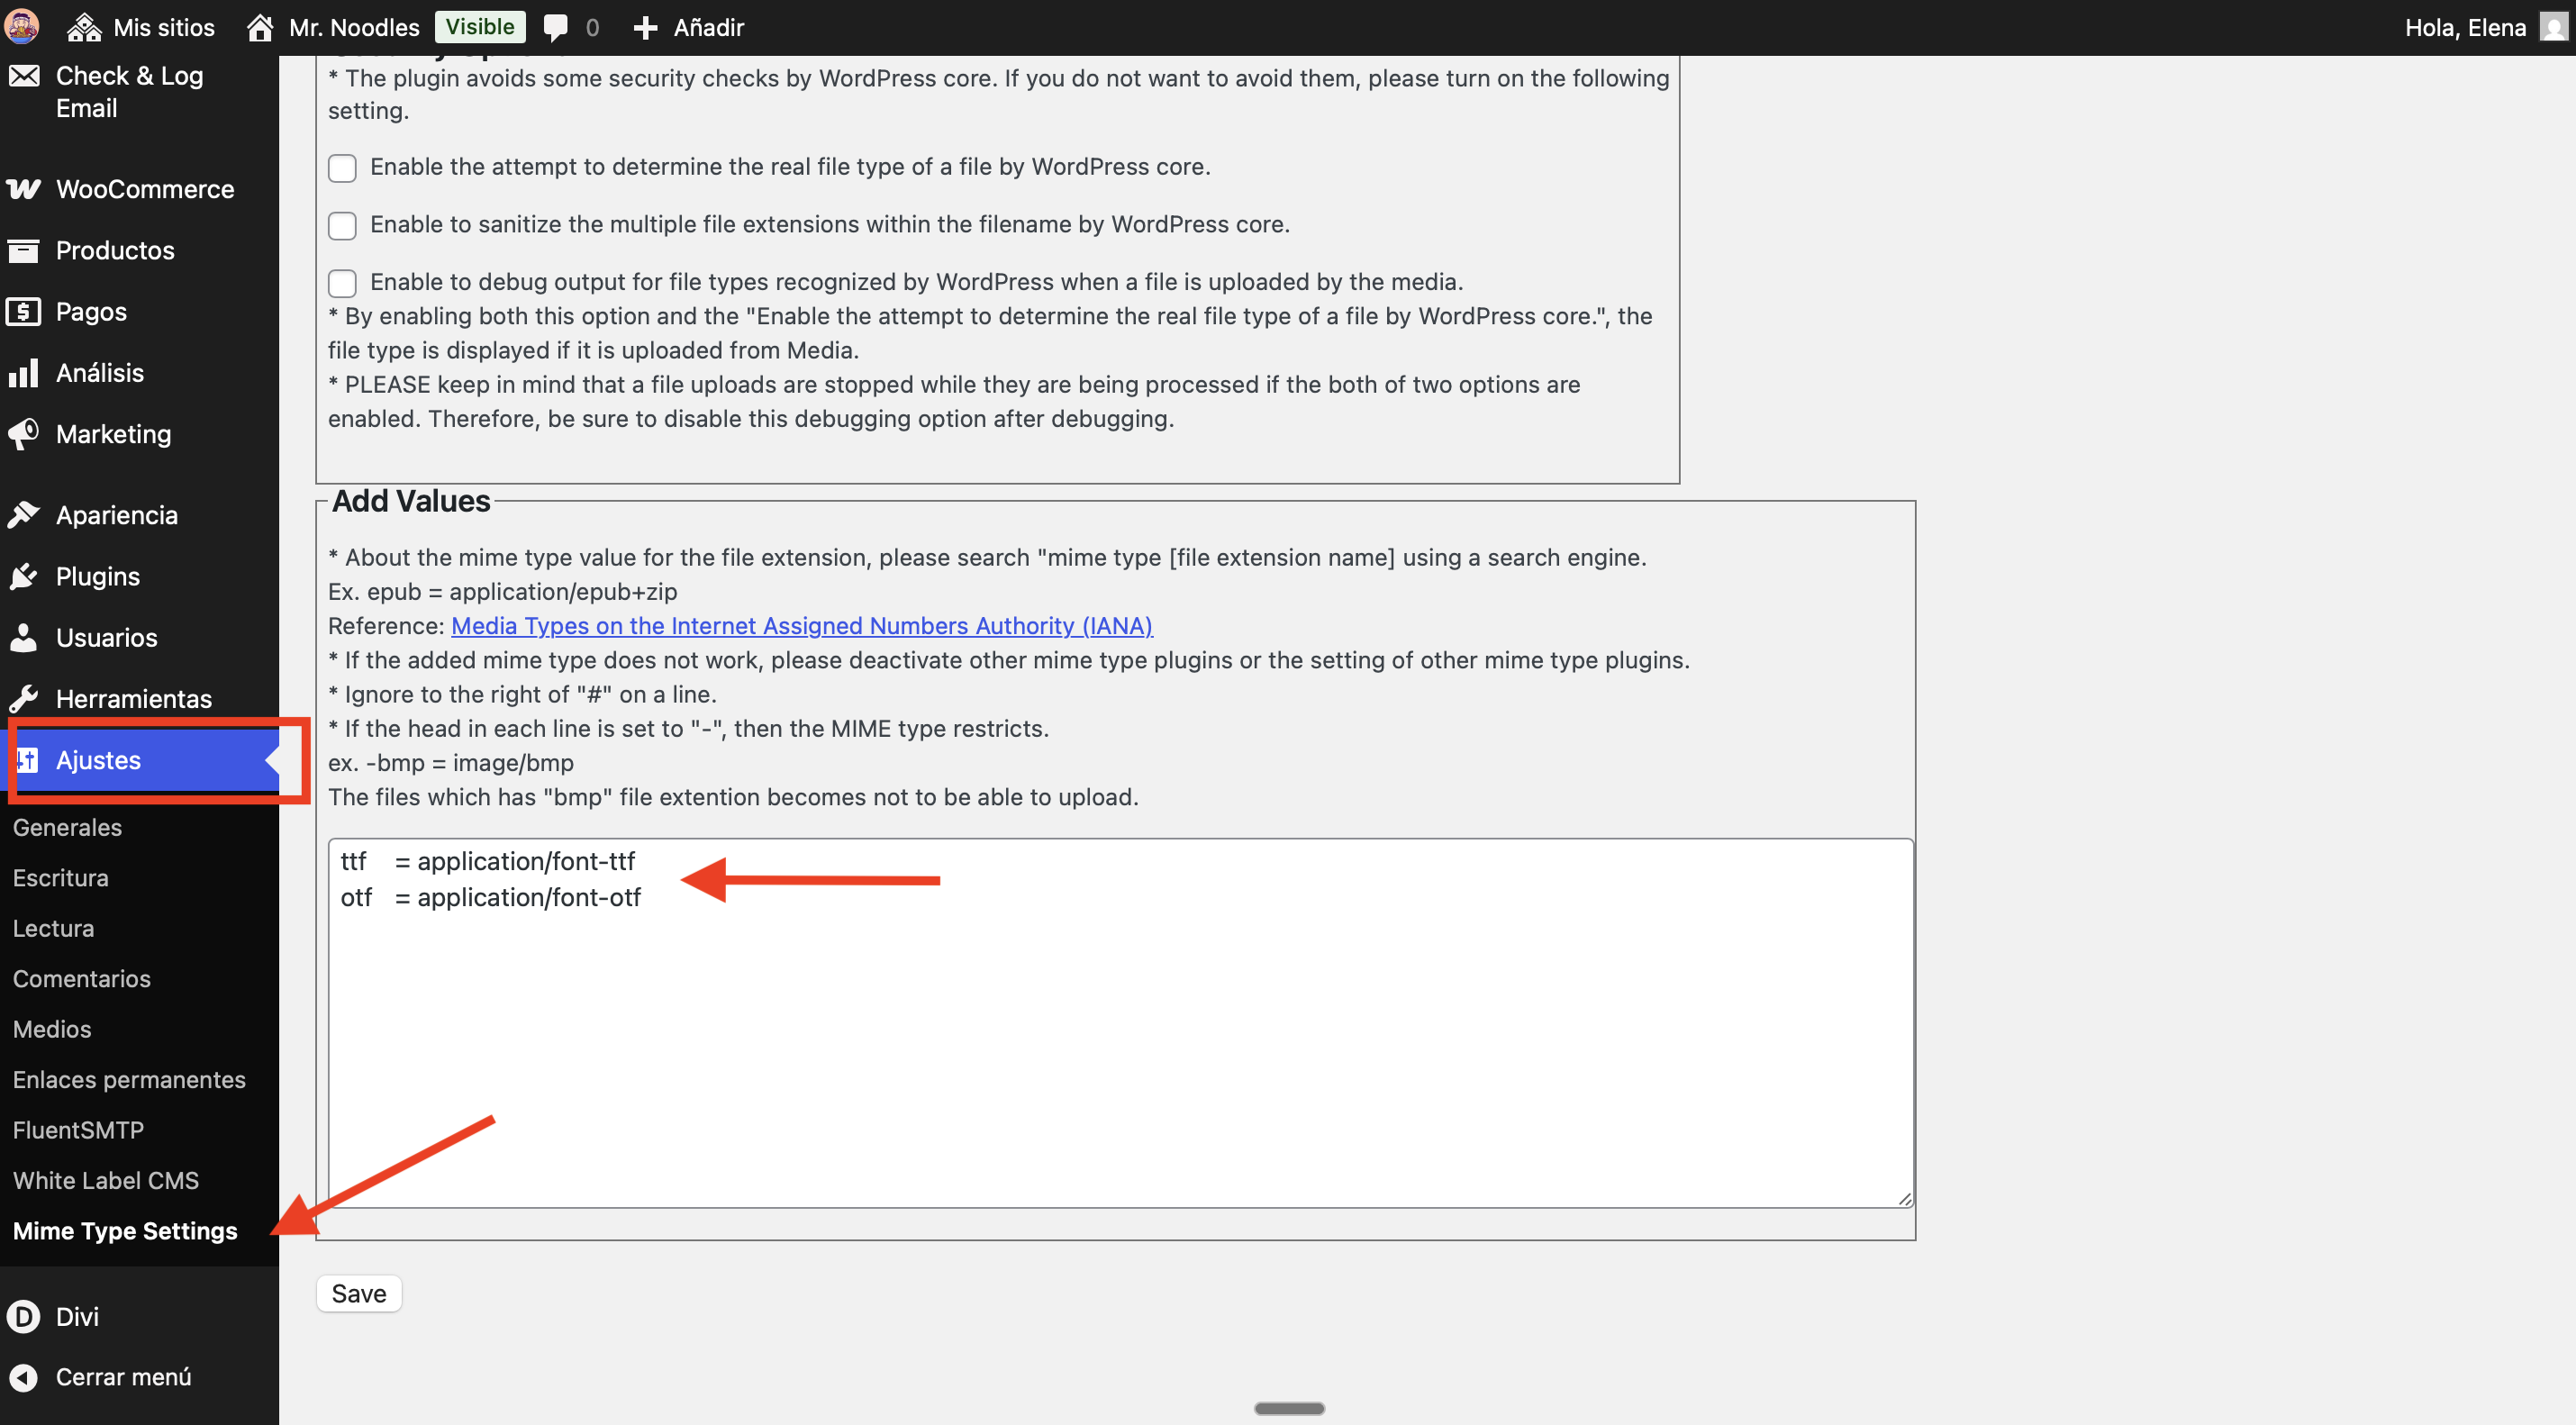Click inside the Add Values mime type textarea
2576x1425 pixels.
[x=1120, y=1022]
